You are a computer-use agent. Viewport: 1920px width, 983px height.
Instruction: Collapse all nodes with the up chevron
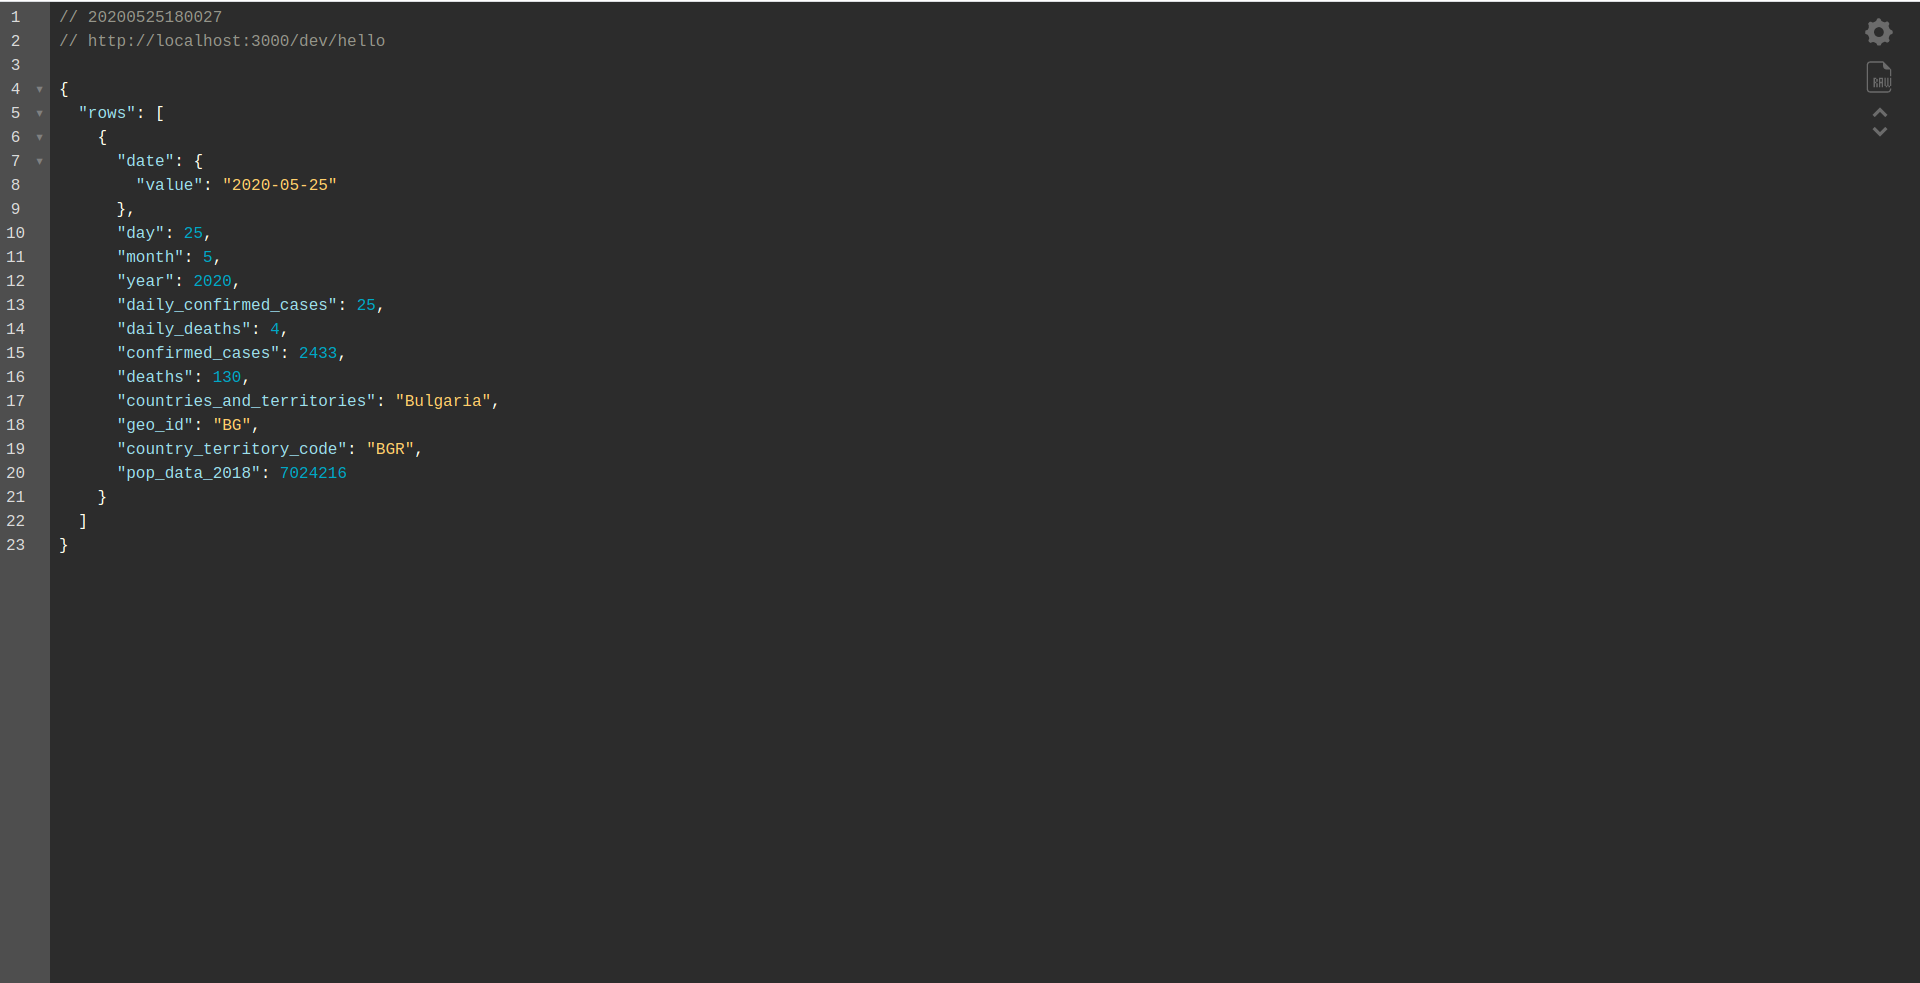pos(1880,112)
